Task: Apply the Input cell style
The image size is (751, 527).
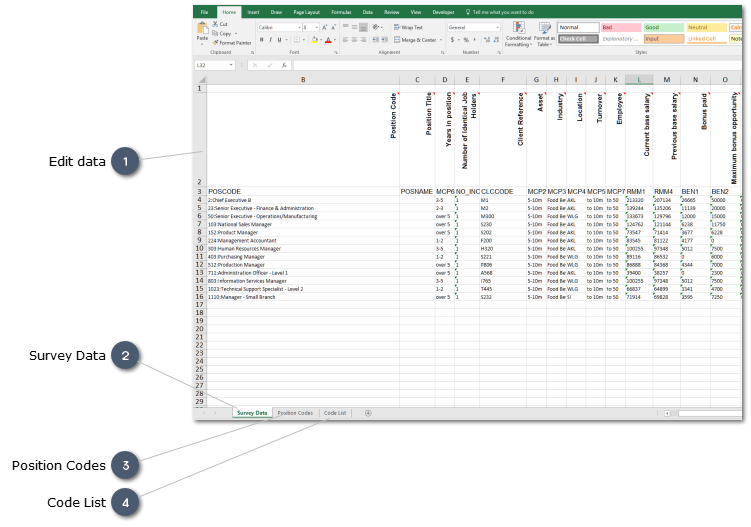Action: coord(664,39)
